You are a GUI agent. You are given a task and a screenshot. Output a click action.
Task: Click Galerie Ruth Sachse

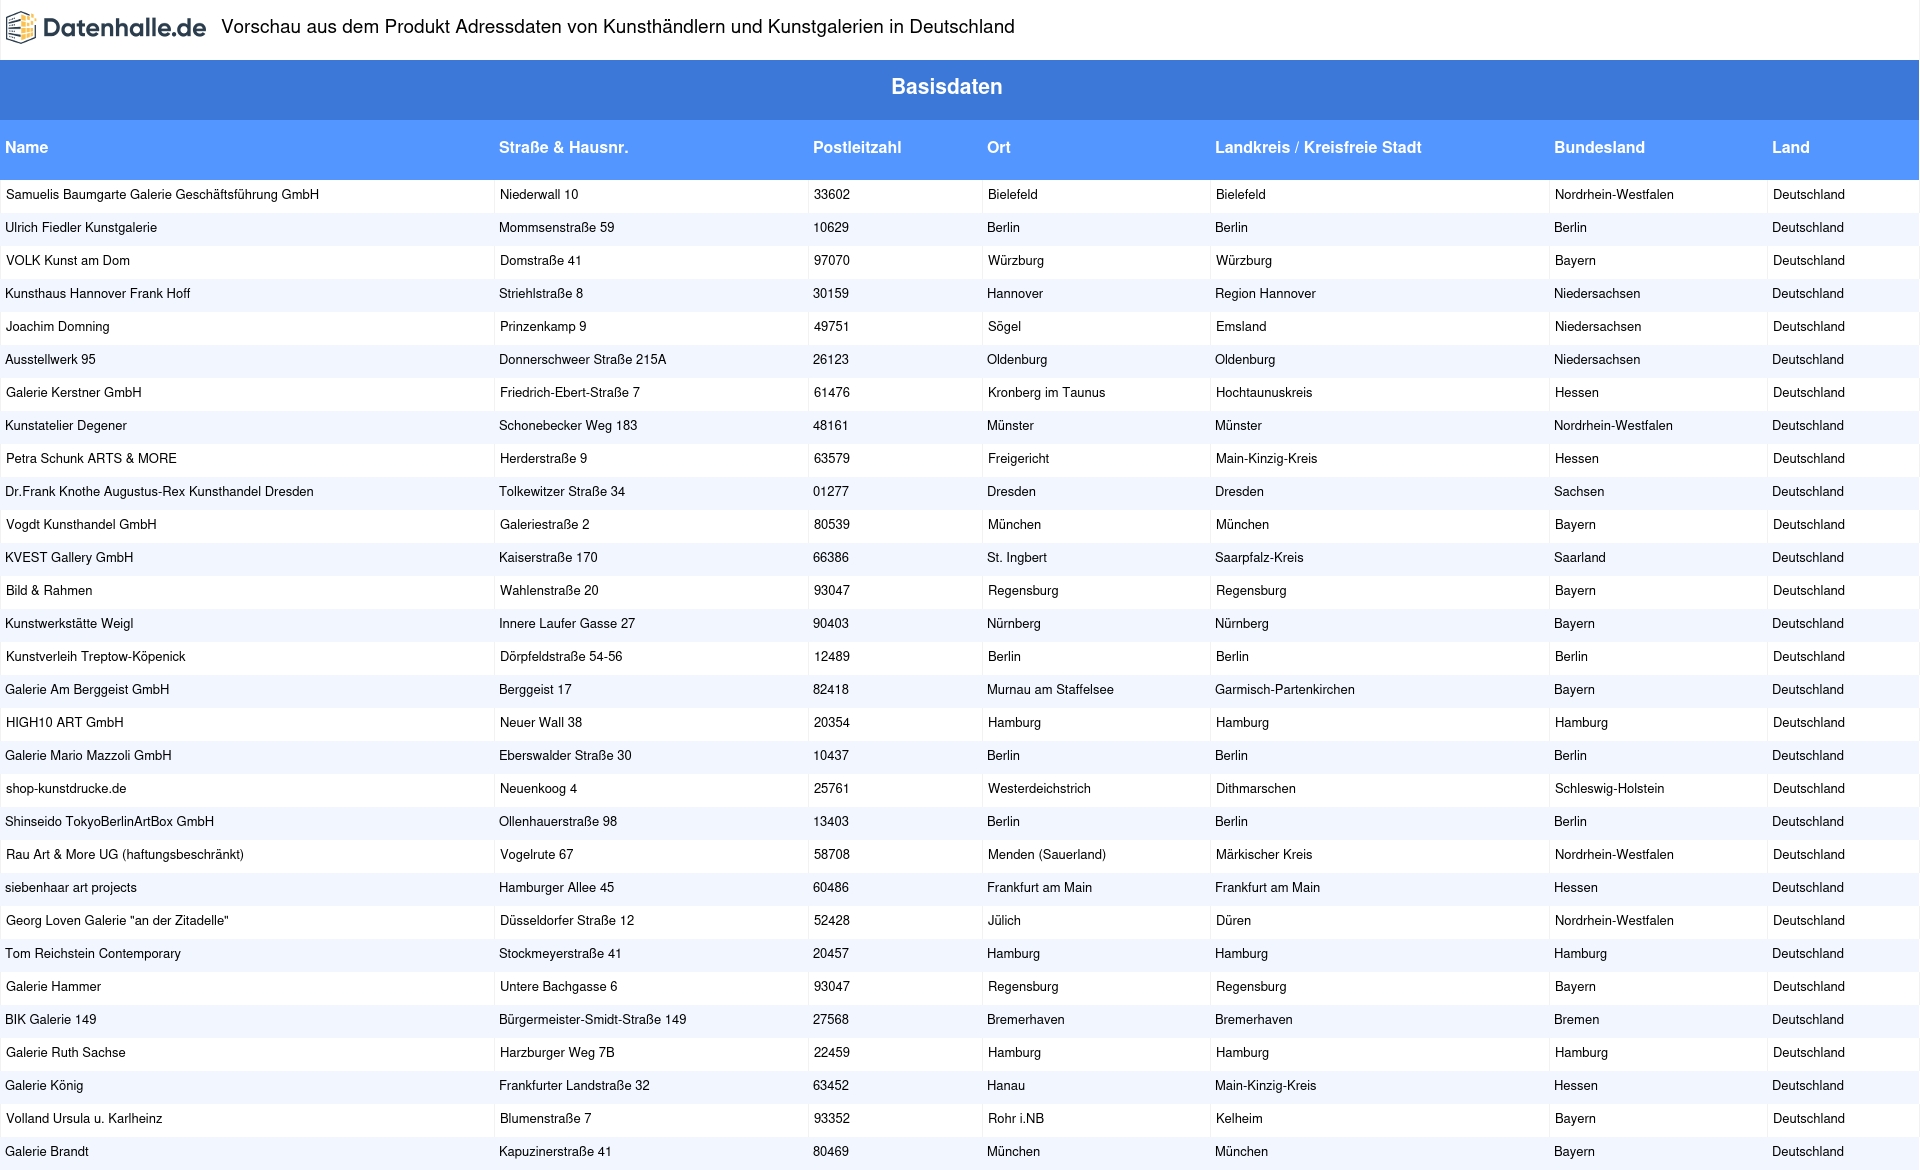pos(66,1053)
